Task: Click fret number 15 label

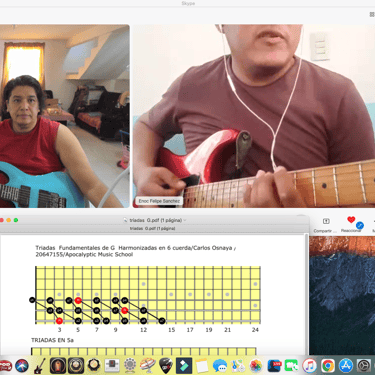Action: click(171, 330)
